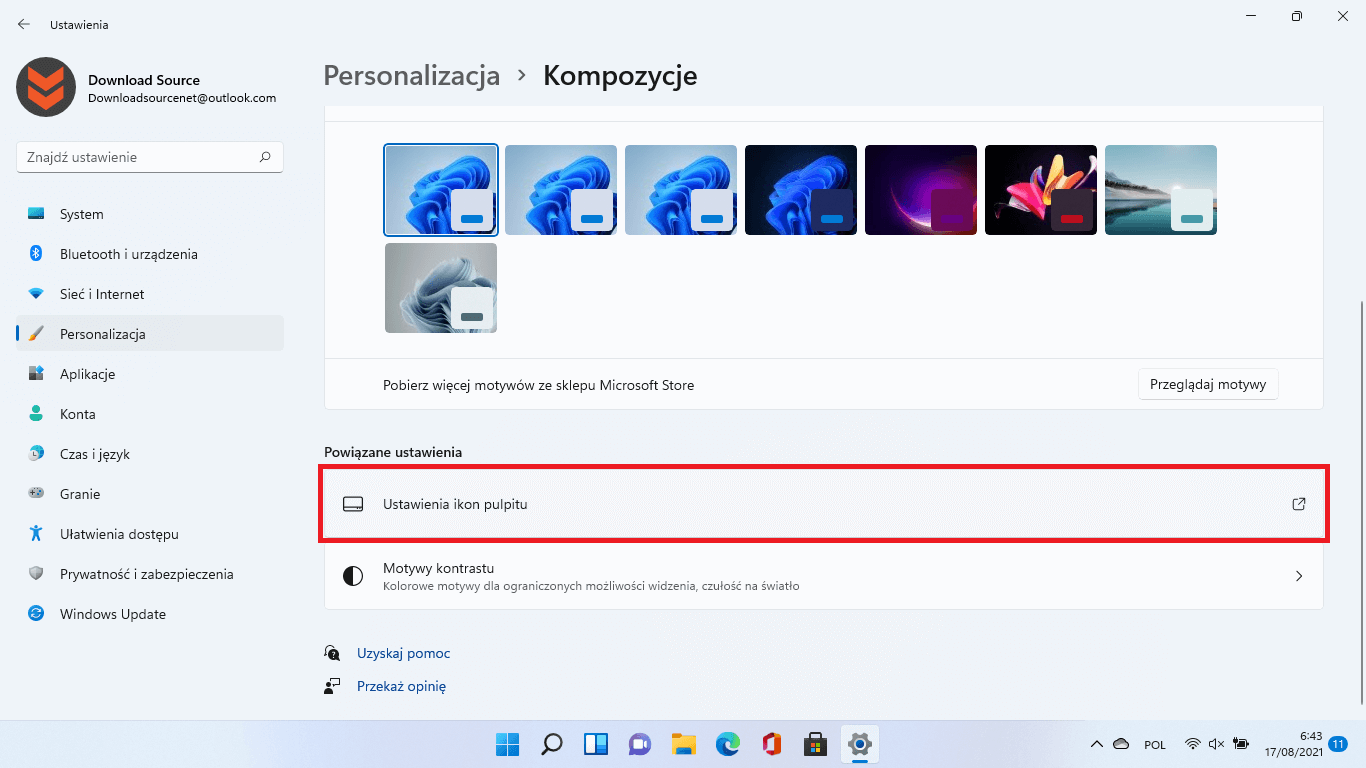The image size is (1366, 768).
Task: Open notification center badge showing 11
Action: coord(1338,744)
